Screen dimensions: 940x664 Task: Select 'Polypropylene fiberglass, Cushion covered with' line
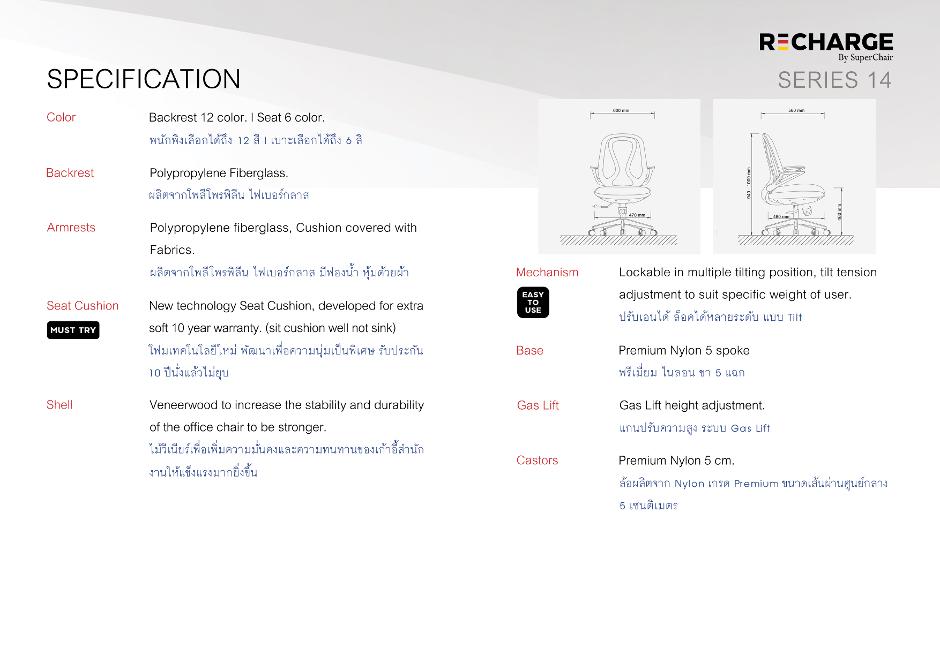coord(283,228)
